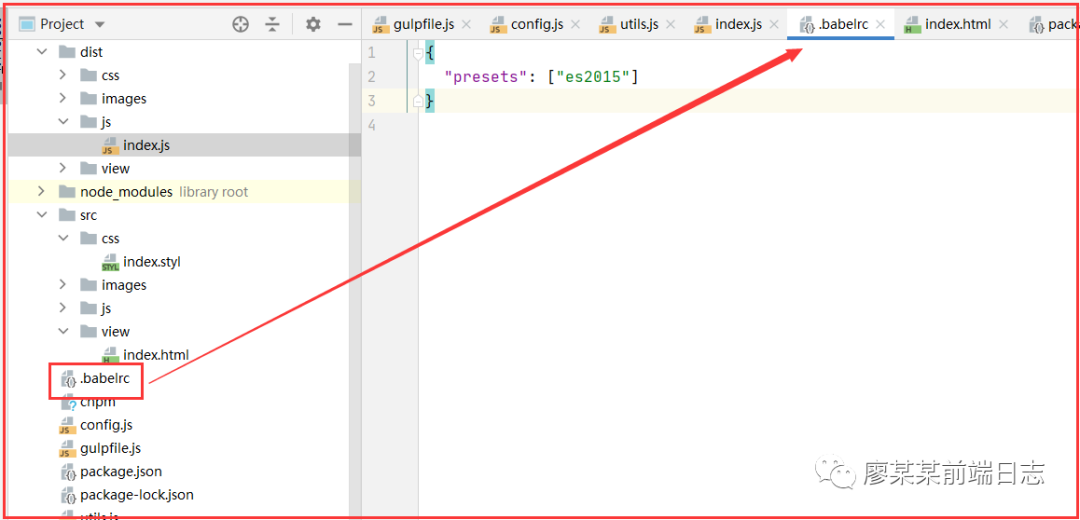The width and height of the screenshot is (1080, 520).
Task: Switch to the config.js tab
Action: (537, 24)
